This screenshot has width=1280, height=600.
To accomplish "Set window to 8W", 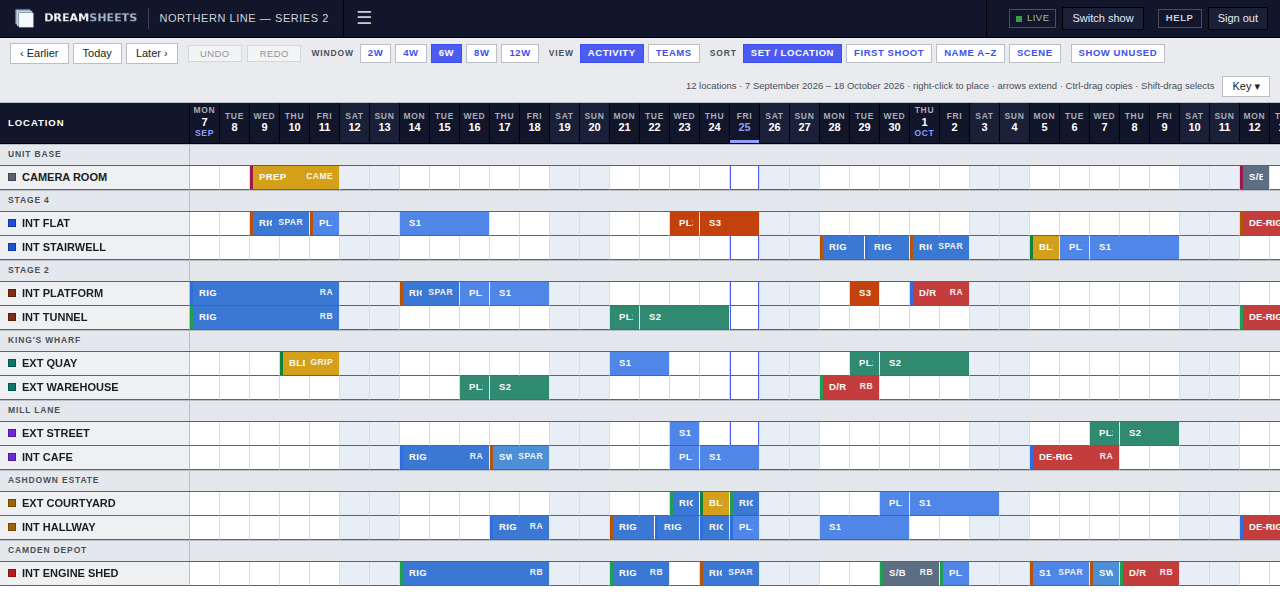I will 481,53.
